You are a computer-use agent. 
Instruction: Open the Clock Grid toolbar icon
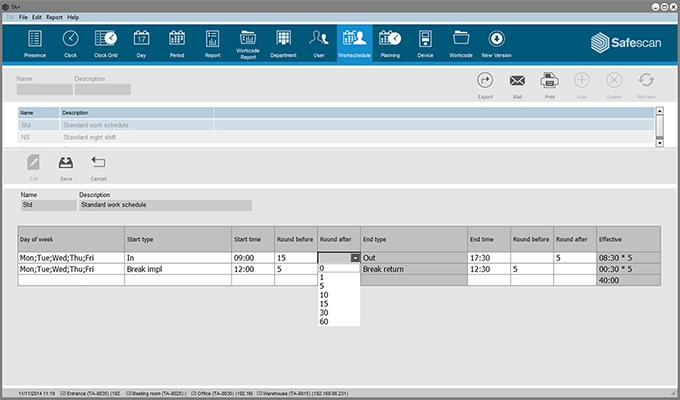106,39
